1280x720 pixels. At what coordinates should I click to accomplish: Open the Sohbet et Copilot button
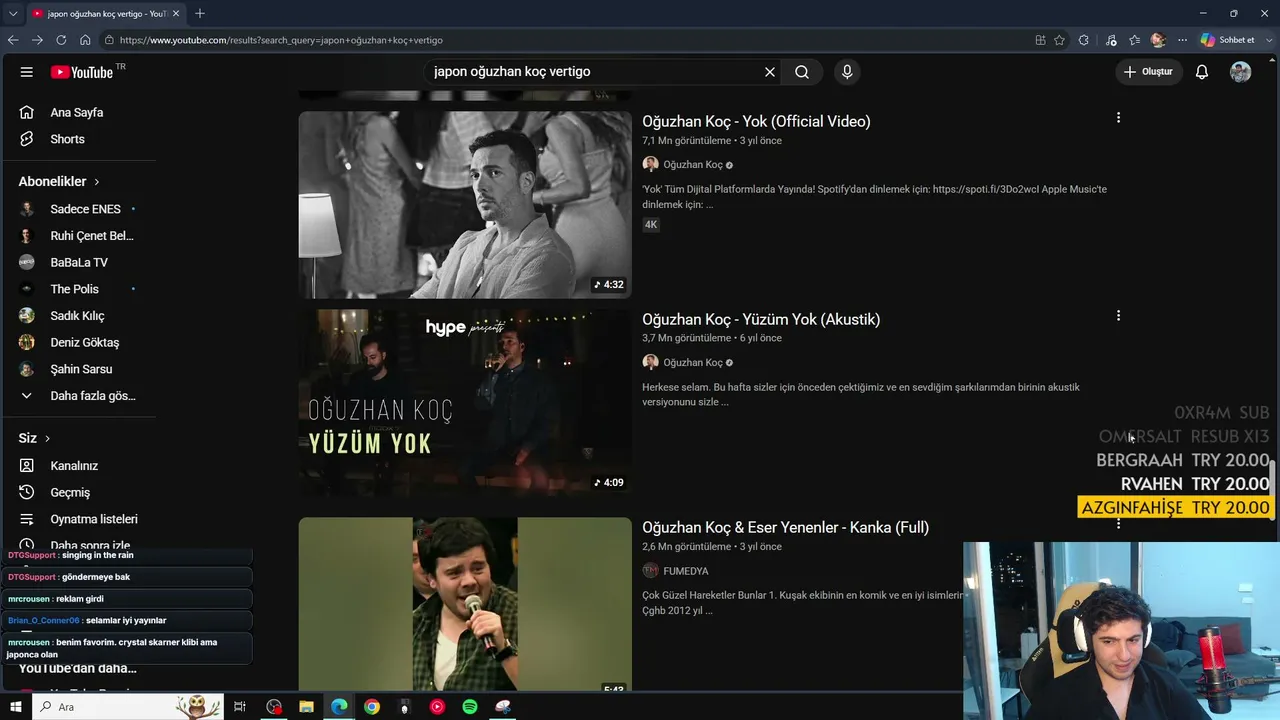pyautogui.click(x=1227, y=40)
